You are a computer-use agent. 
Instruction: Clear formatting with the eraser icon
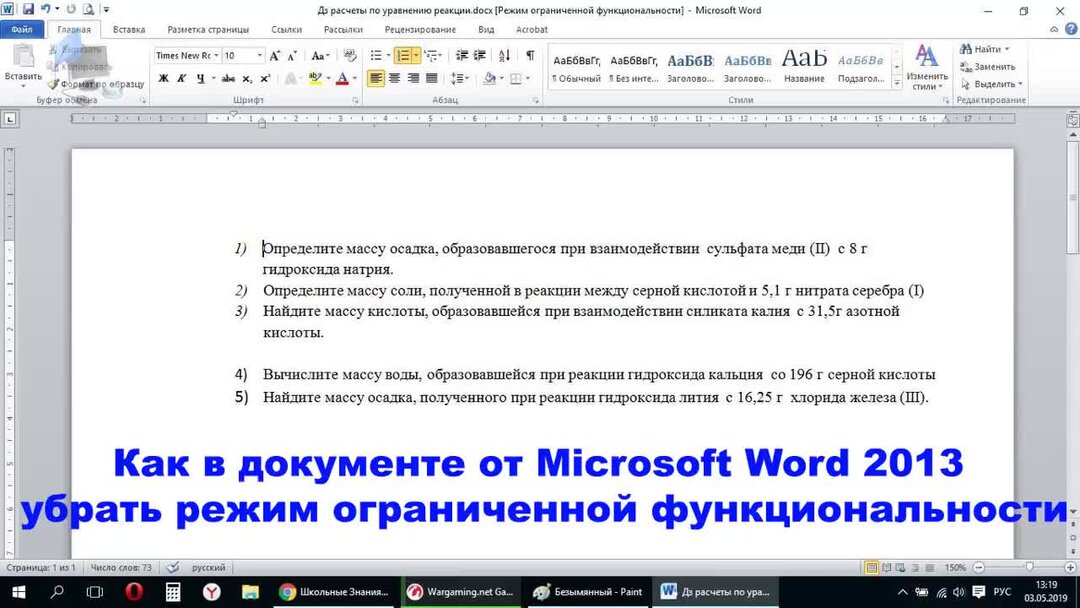click(x=350, y=56)
